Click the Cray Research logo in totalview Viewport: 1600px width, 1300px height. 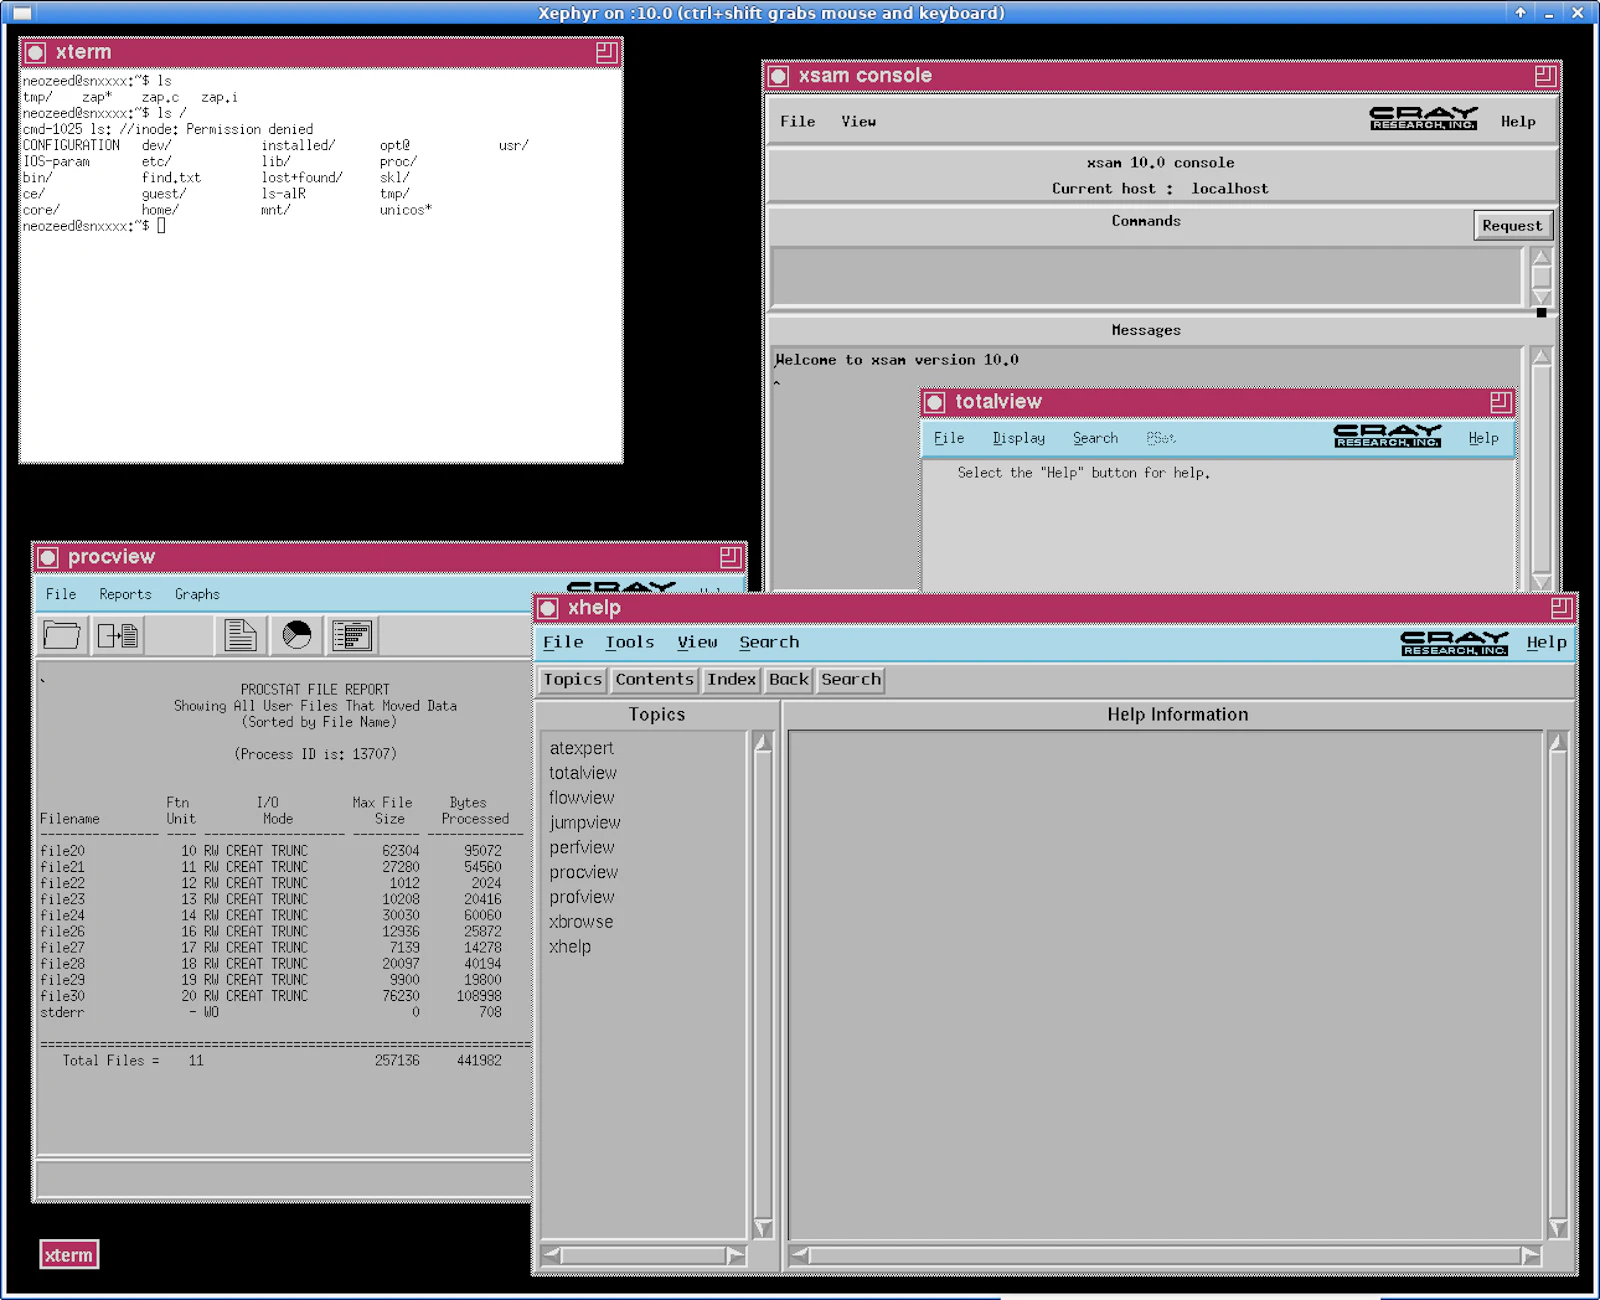tap(1387, 436)
